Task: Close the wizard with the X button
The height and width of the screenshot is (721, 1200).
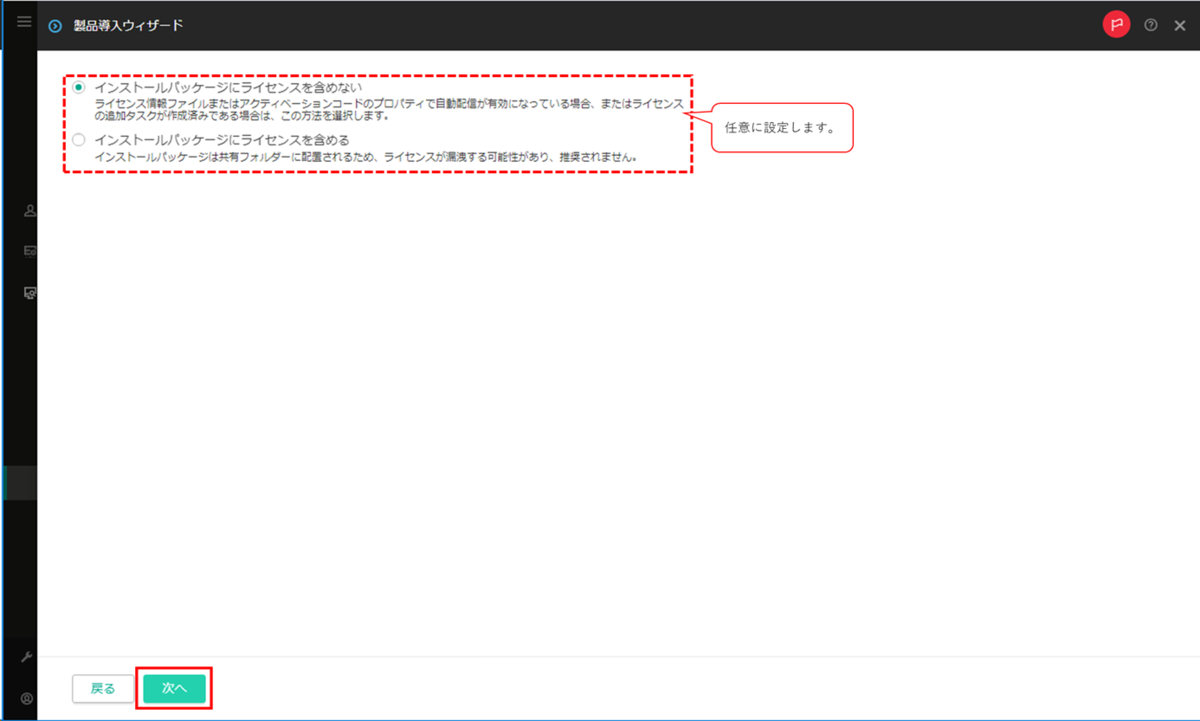Action: pos(1180,23)
